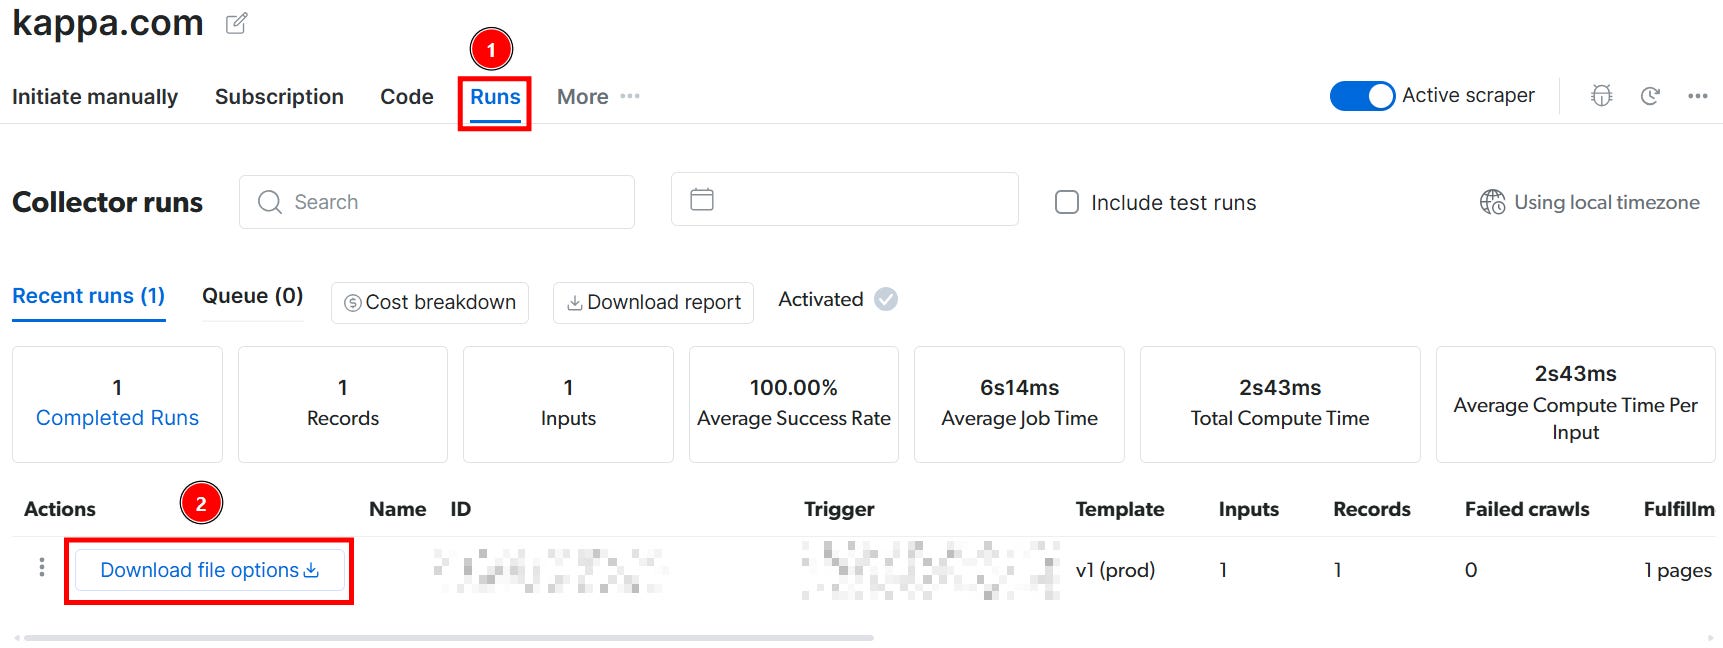Screen dimensions: 1723x648
Task: Click the horizontal table scrollbar
Action: (448, 637)
